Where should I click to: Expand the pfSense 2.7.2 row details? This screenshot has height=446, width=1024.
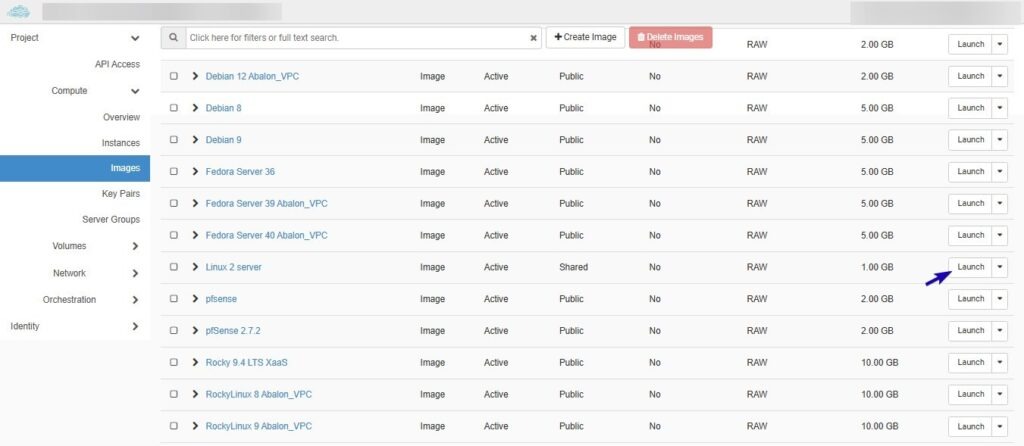tap(195, 330)
